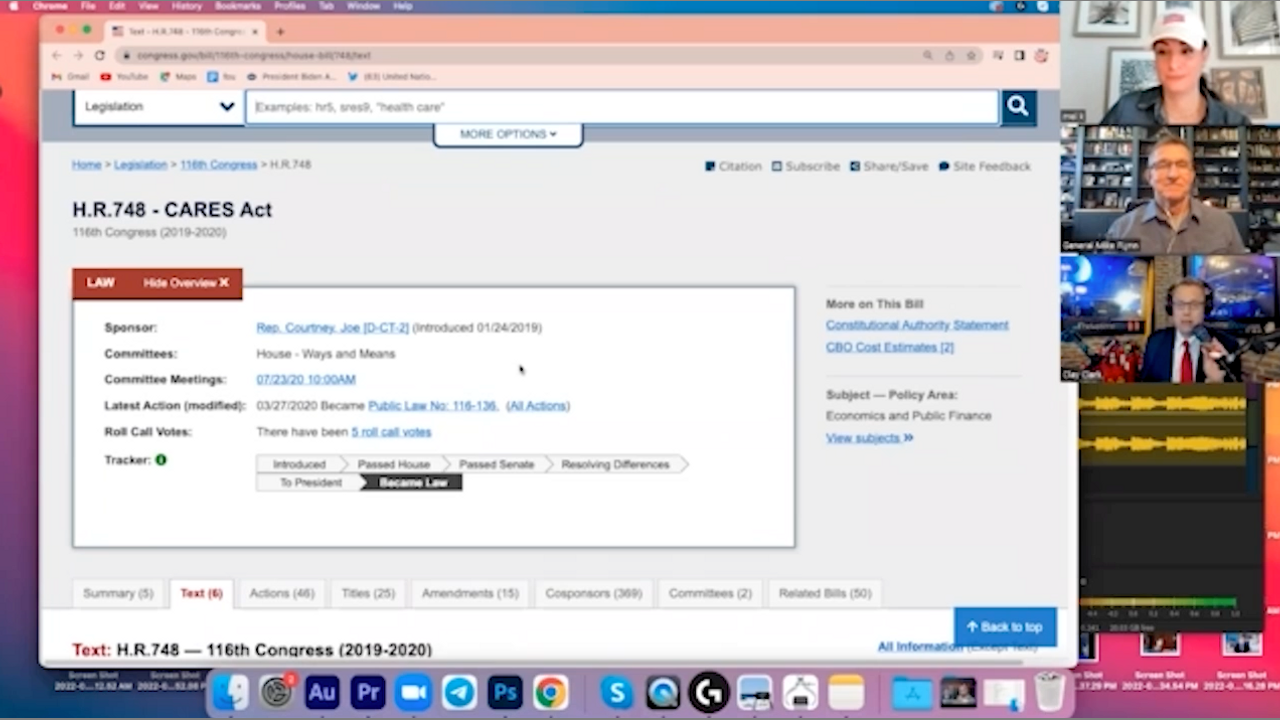Expand MORE OPTIONS under the search bar

[x=508, y=134]
